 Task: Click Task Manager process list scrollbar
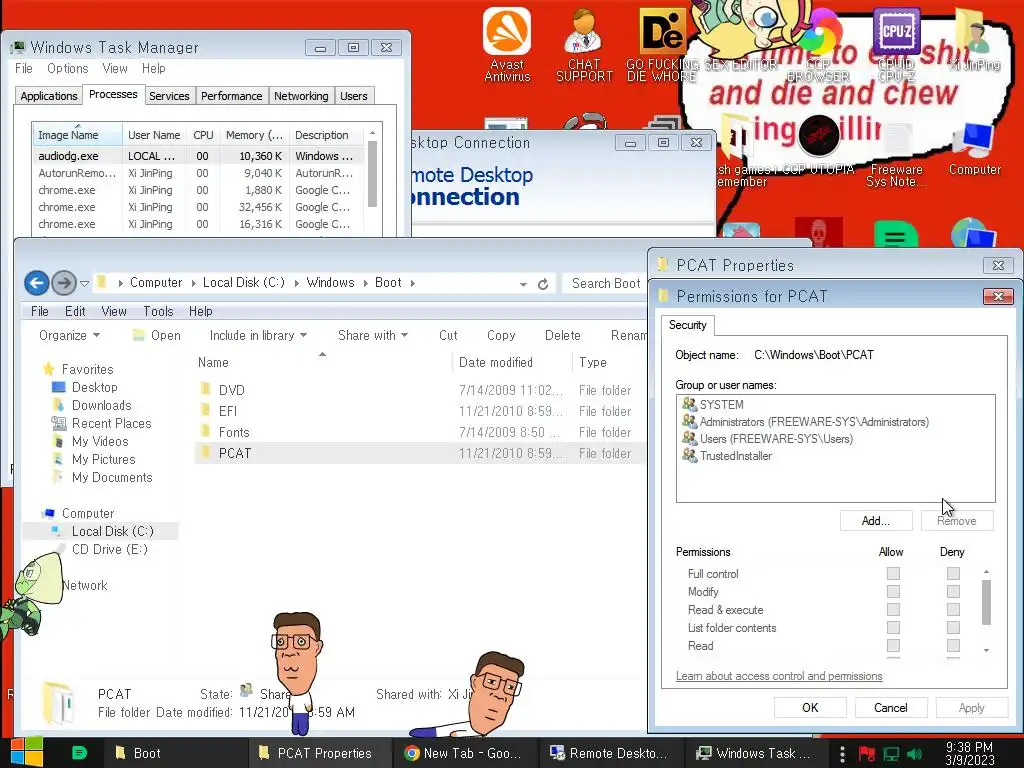pyautogui.click(x=372, y=174)
